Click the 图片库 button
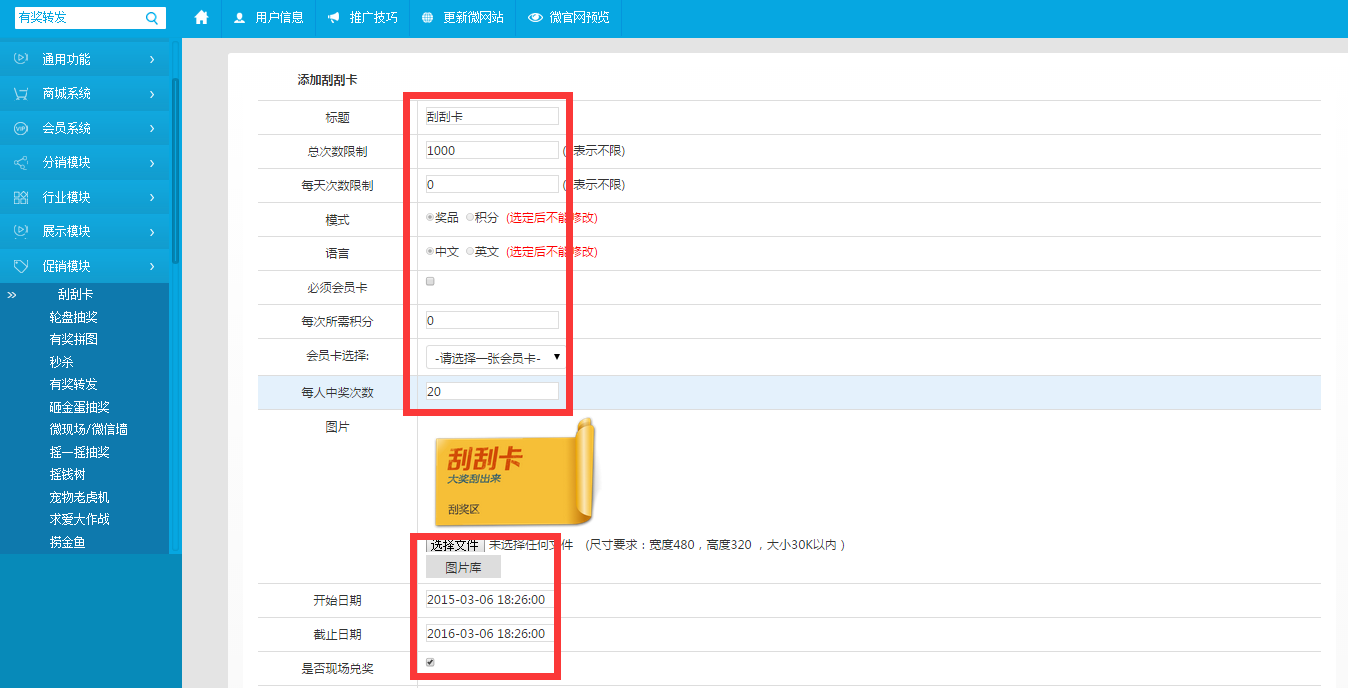The width and height of the screenshot is (1348, 688). 463,567
